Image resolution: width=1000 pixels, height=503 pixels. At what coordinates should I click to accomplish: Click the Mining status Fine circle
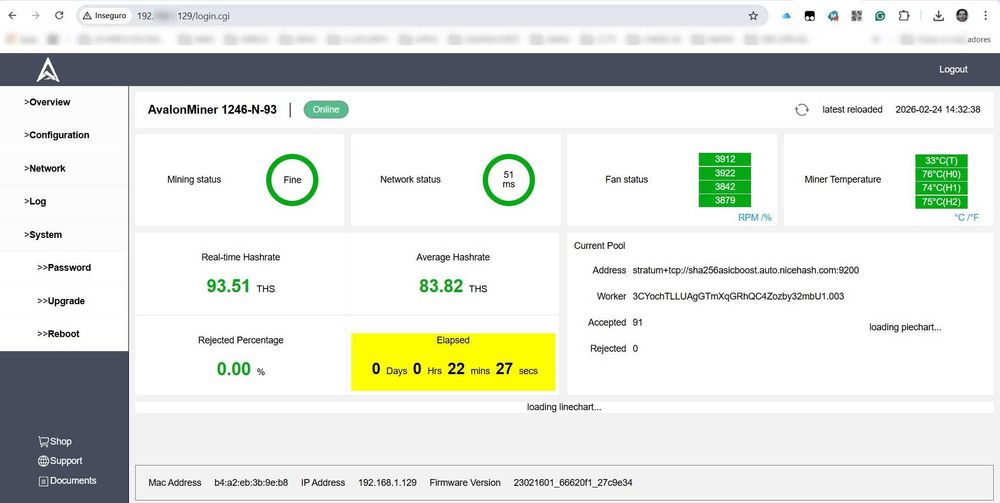292,180
